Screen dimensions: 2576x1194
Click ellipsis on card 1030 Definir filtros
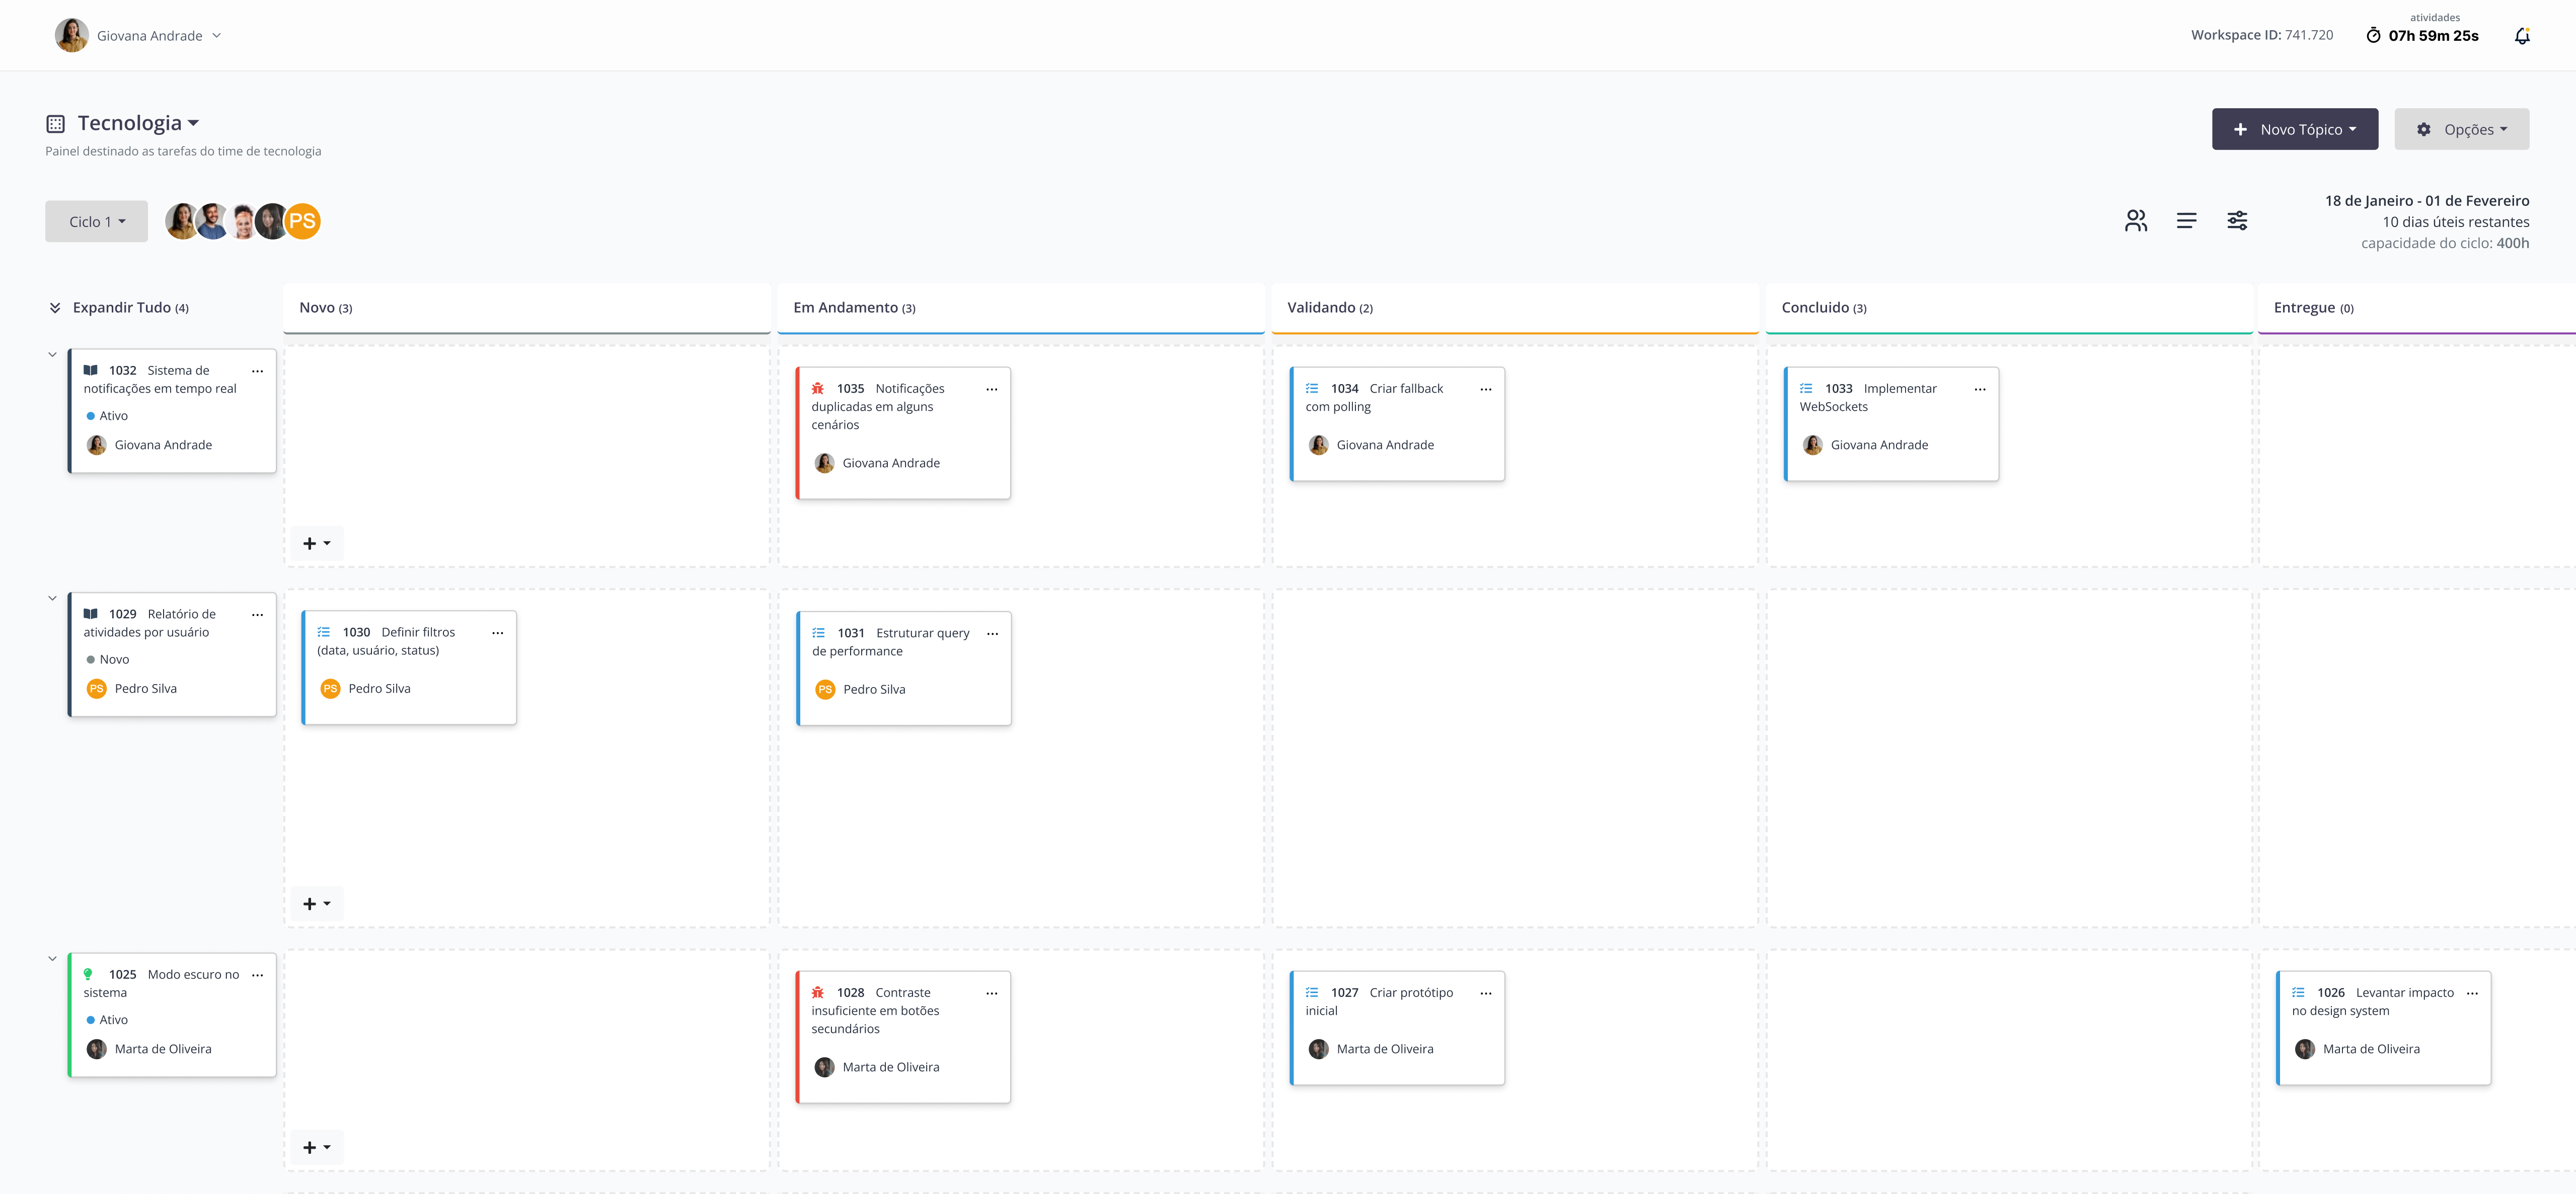497,633
